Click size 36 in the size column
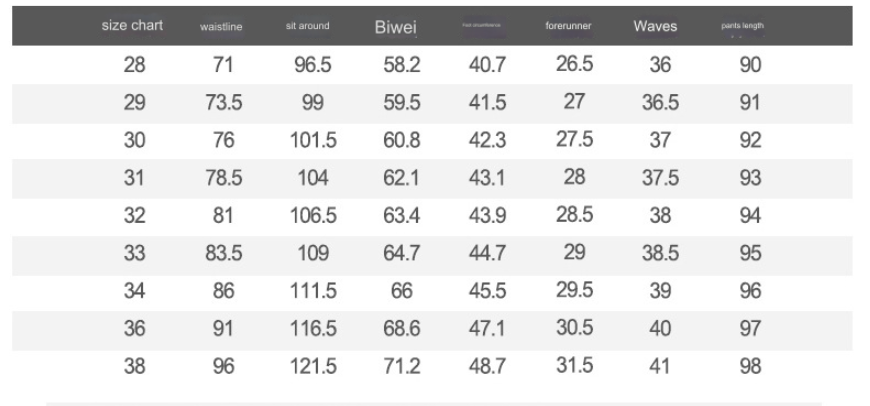 click(x=134, y=329)
